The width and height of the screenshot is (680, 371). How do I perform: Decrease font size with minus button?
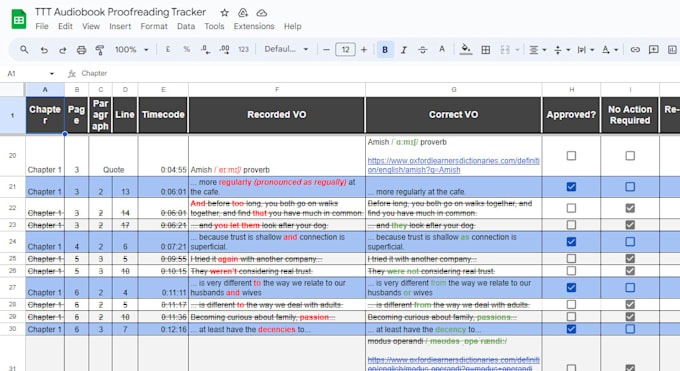[327, 50]
